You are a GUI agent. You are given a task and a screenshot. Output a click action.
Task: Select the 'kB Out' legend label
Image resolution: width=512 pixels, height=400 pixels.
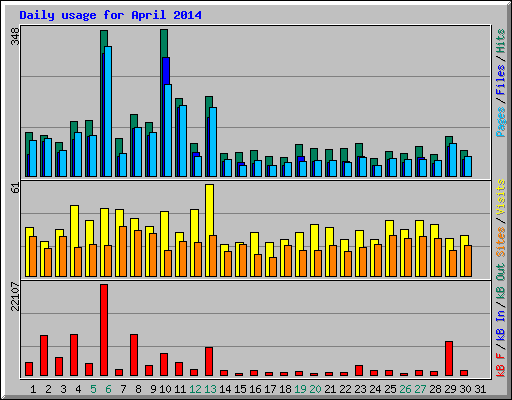[x=500, y=281]
